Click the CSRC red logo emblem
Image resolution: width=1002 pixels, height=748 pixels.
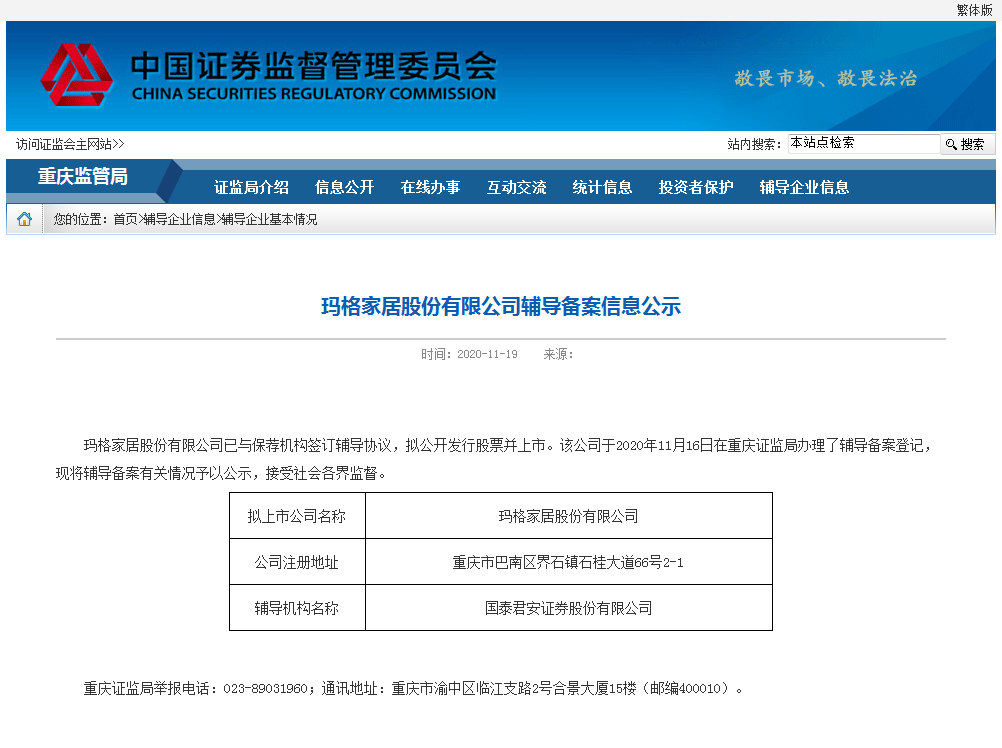pyautogui.click(x=77, y=75)
